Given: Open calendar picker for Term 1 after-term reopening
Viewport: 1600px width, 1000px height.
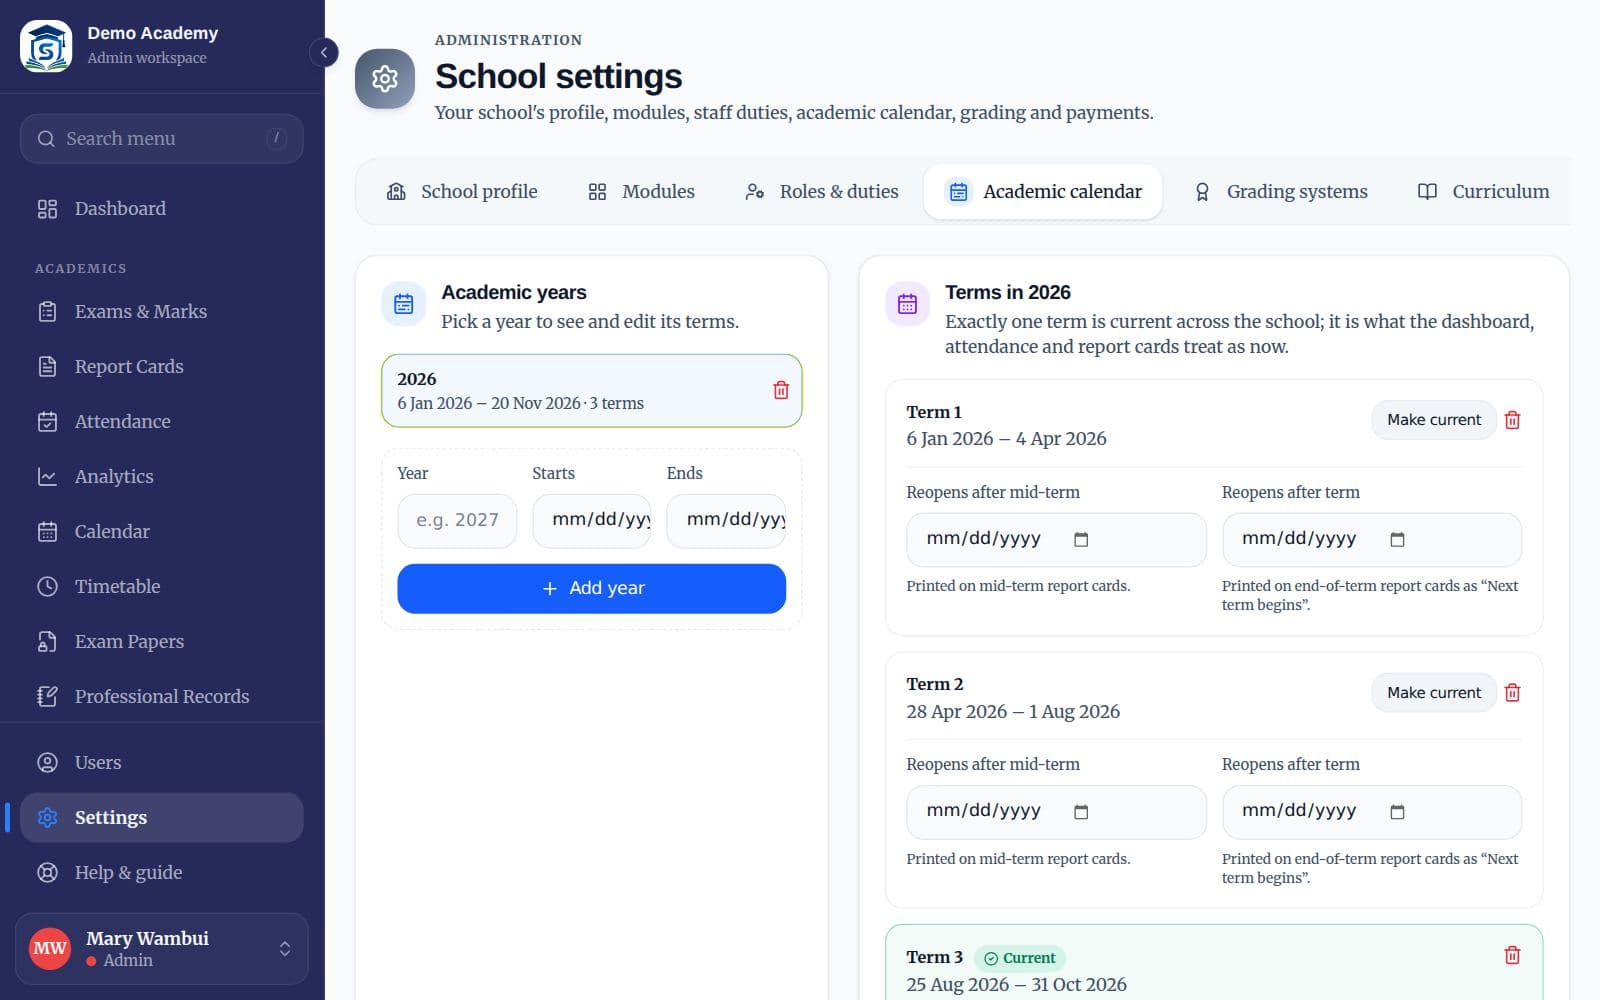Looking at the screenshot, I should (1397, 540).
